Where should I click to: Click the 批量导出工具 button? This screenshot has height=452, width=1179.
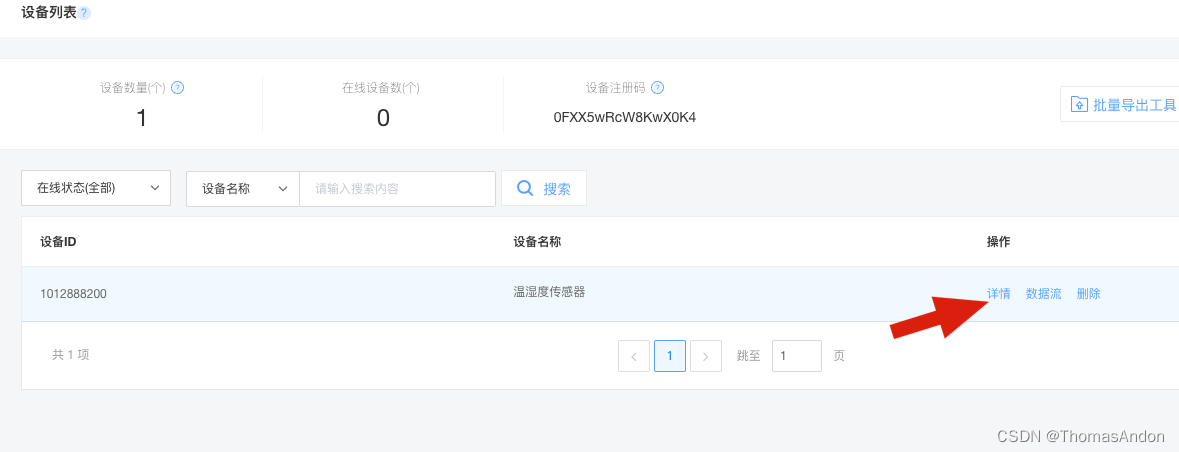pos(1120,105)
